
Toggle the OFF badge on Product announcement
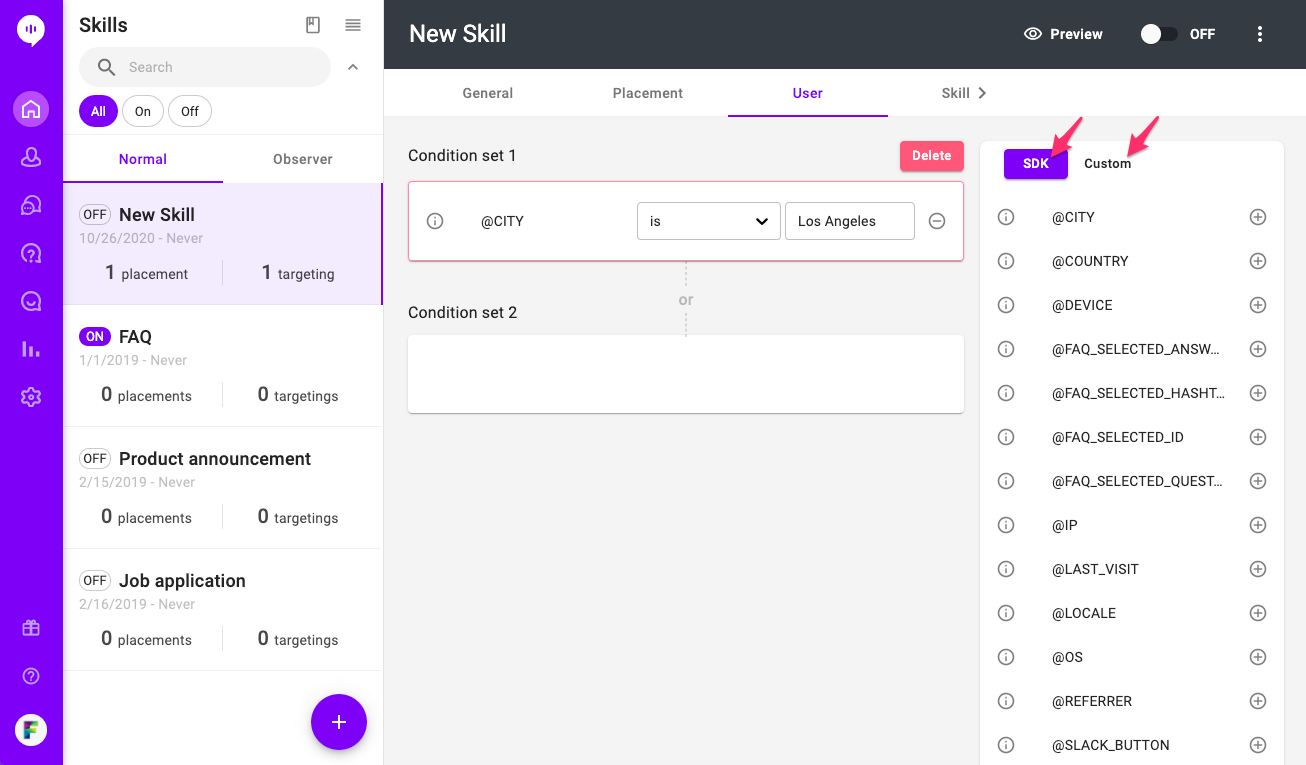point(95,459)
